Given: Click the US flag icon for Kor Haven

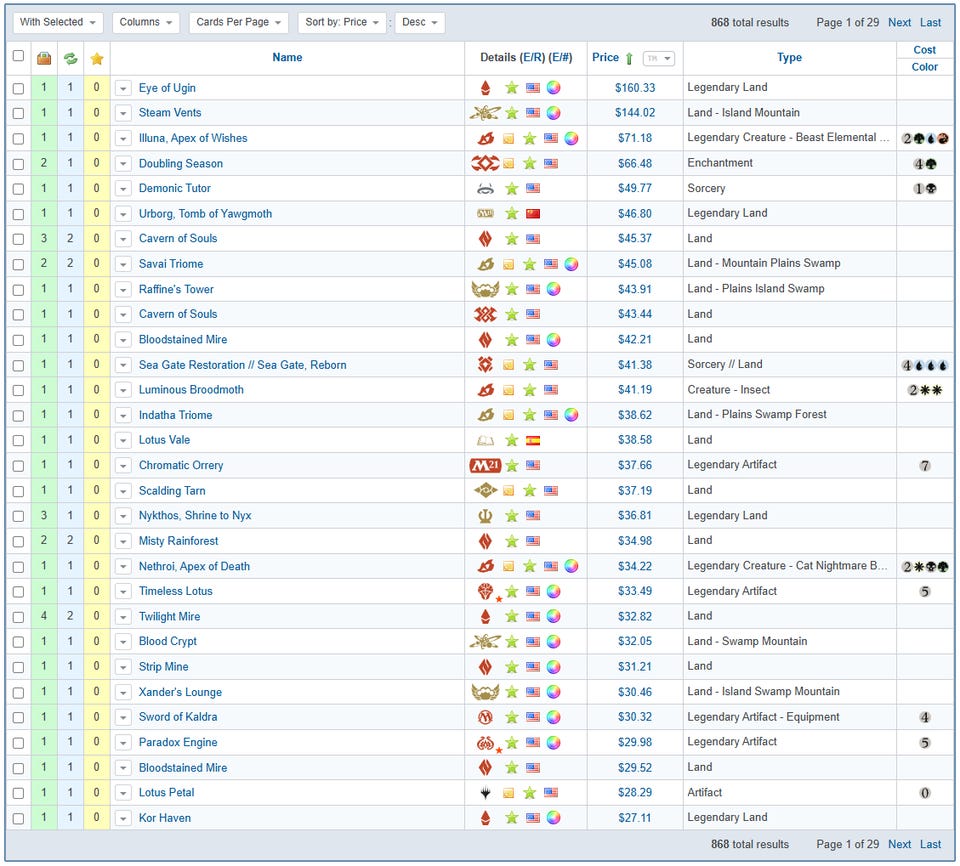Looking at the screenshot, I should point(533,818).
